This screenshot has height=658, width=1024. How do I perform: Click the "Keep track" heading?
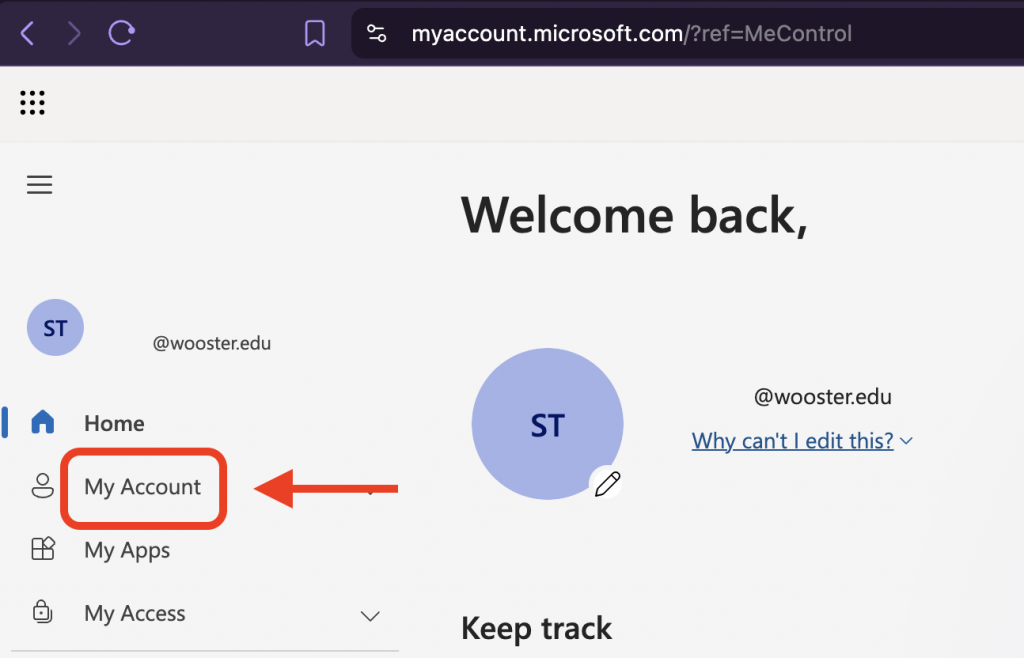tap(536, 629)
